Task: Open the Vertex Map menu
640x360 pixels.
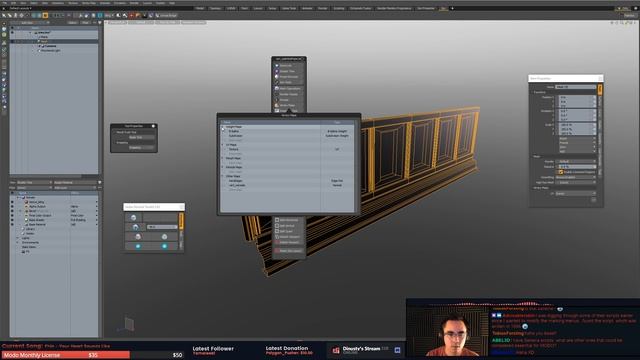Action: coord(89,3)
